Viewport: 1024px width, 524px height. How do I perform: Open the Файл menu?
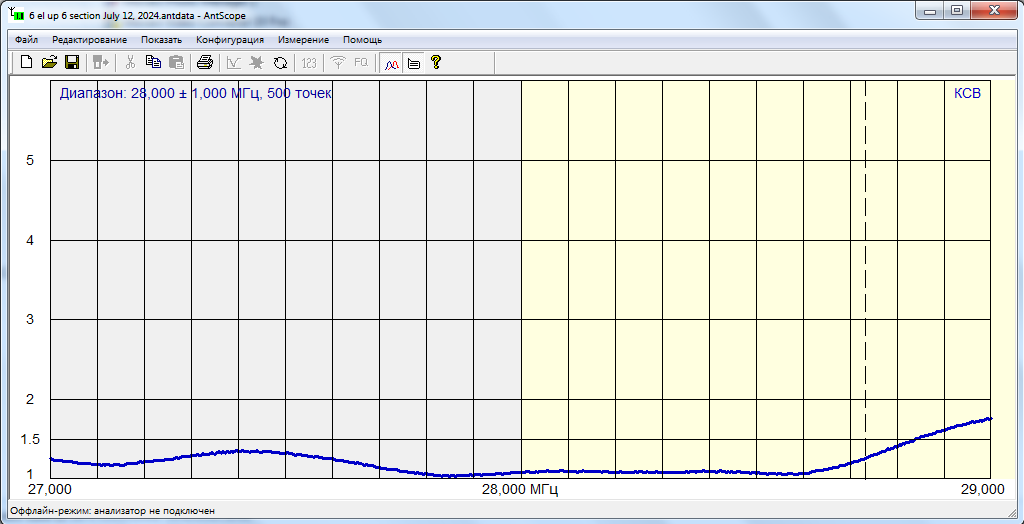(27, 40)
